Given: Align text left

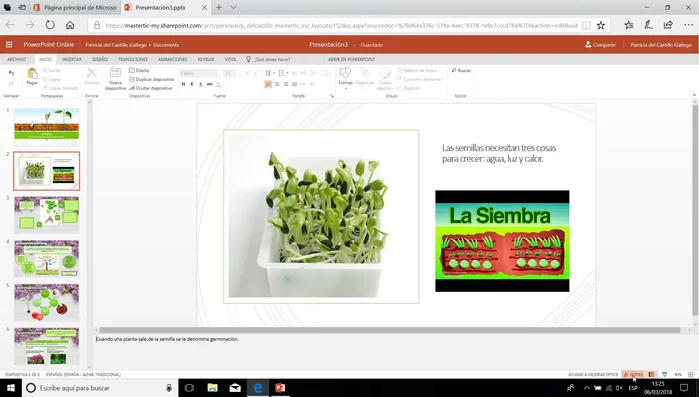Looking at the screenshot, I should 268,84.
